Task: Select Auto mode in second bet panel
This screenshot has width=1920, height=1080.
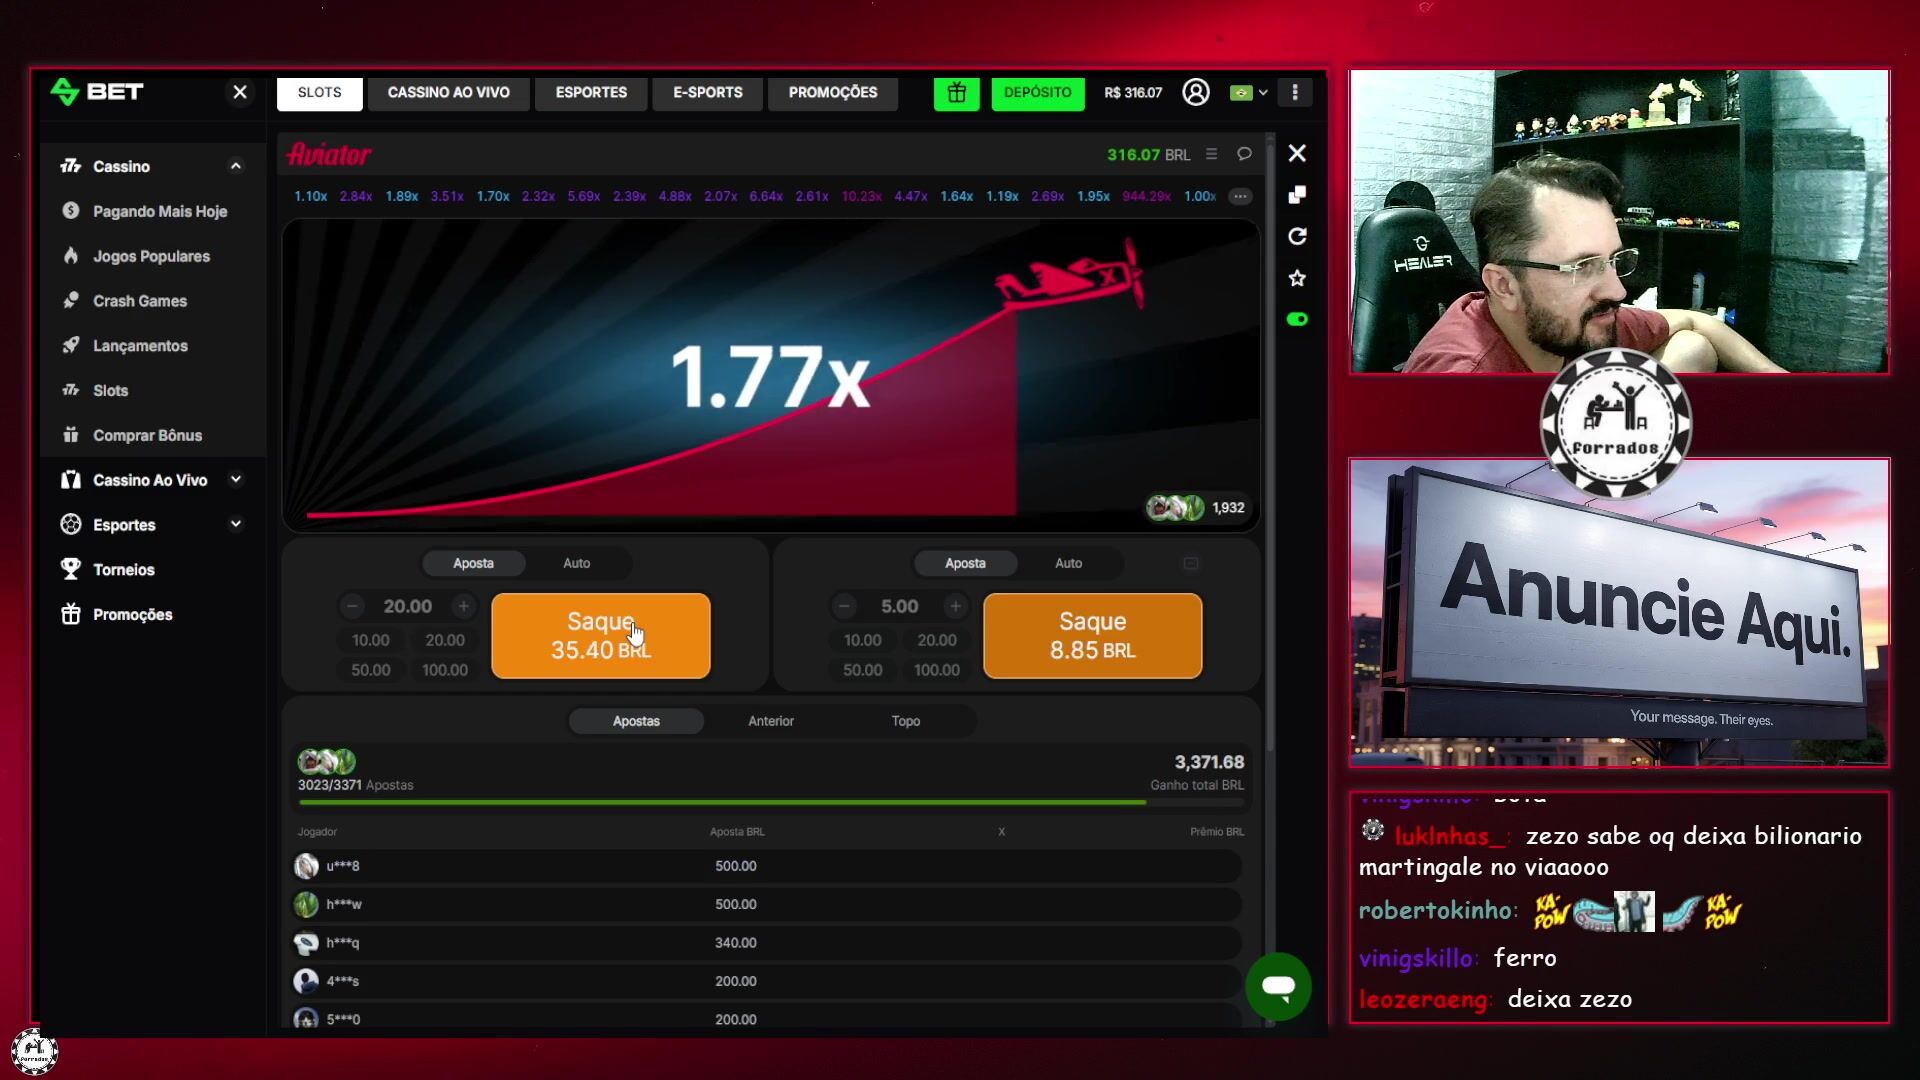Action: [x=1068, y=564]
